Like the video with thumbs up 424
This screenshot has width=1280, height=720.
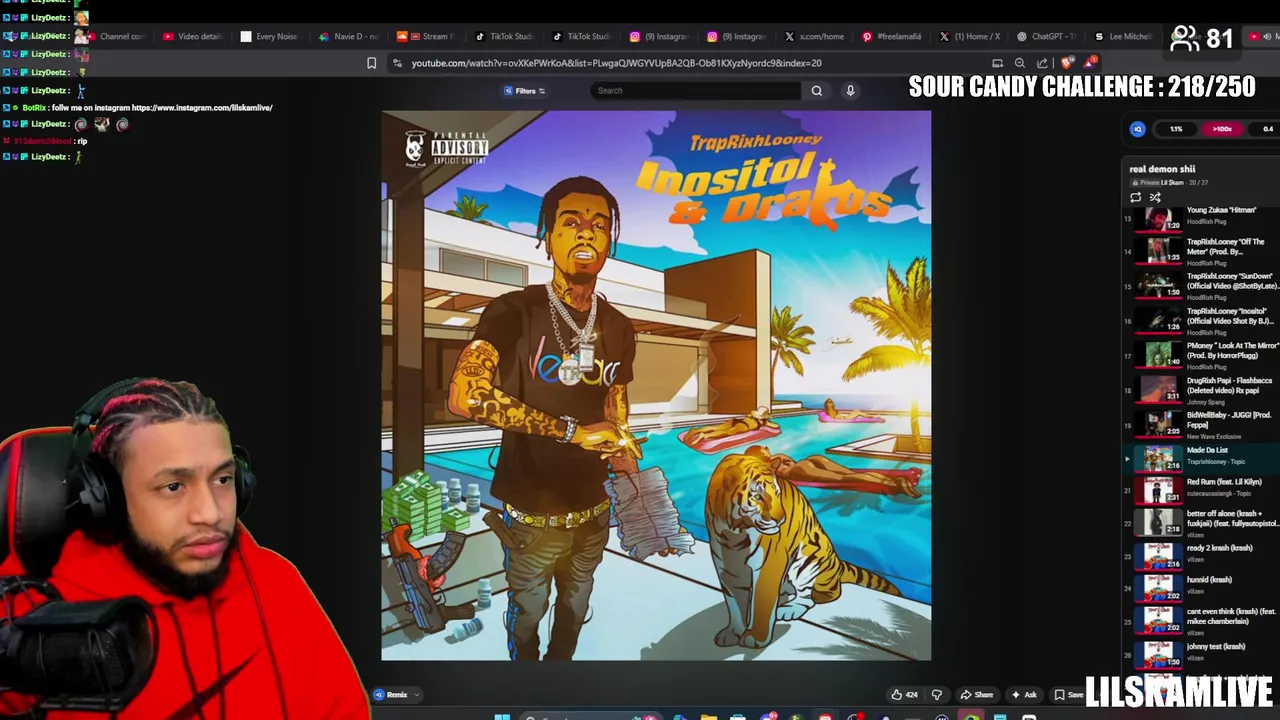(904, 695)
